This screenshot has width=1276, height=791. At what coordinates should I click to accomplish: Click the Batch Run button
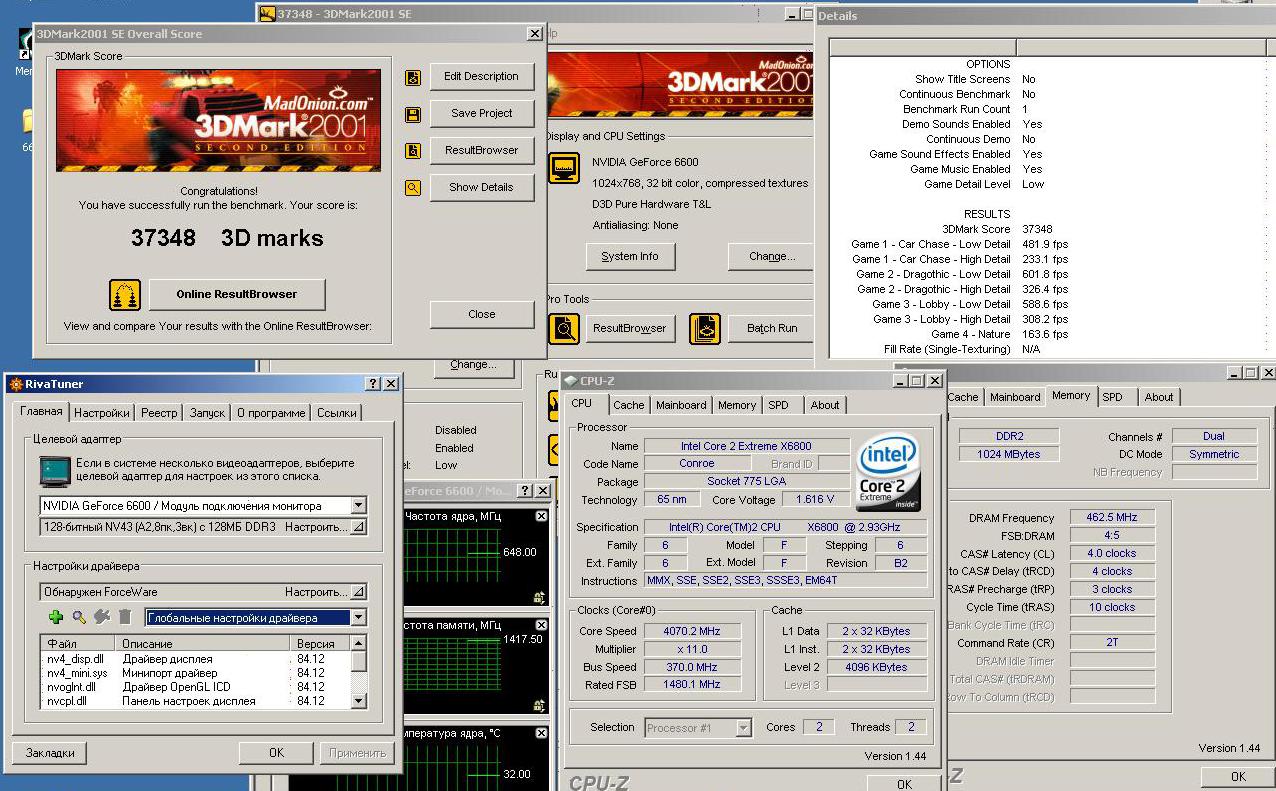pyautogui.click(x=772, y=328)
